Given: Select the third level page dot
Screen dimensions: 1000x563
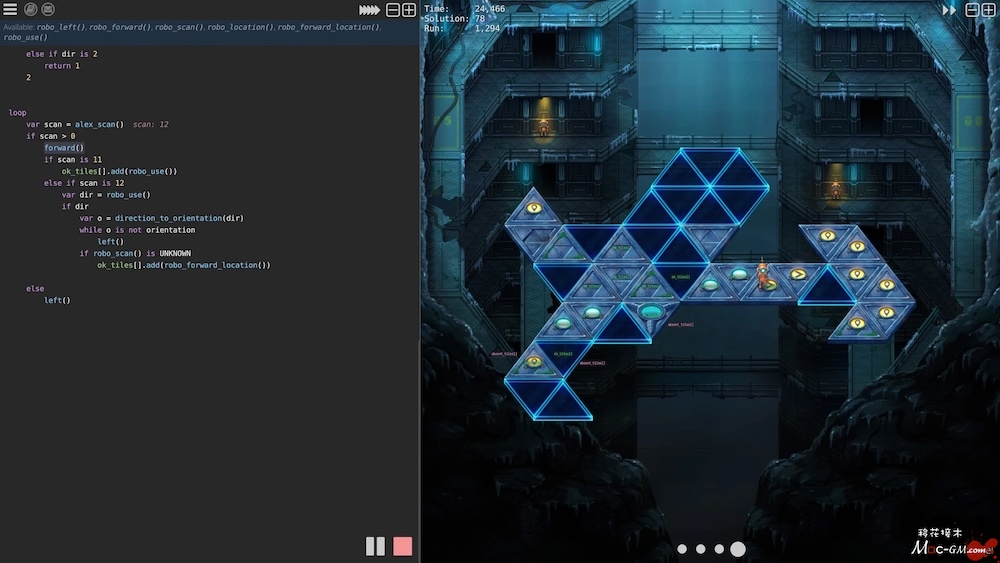Looking at the screenshot, I should tap(718, 549).
